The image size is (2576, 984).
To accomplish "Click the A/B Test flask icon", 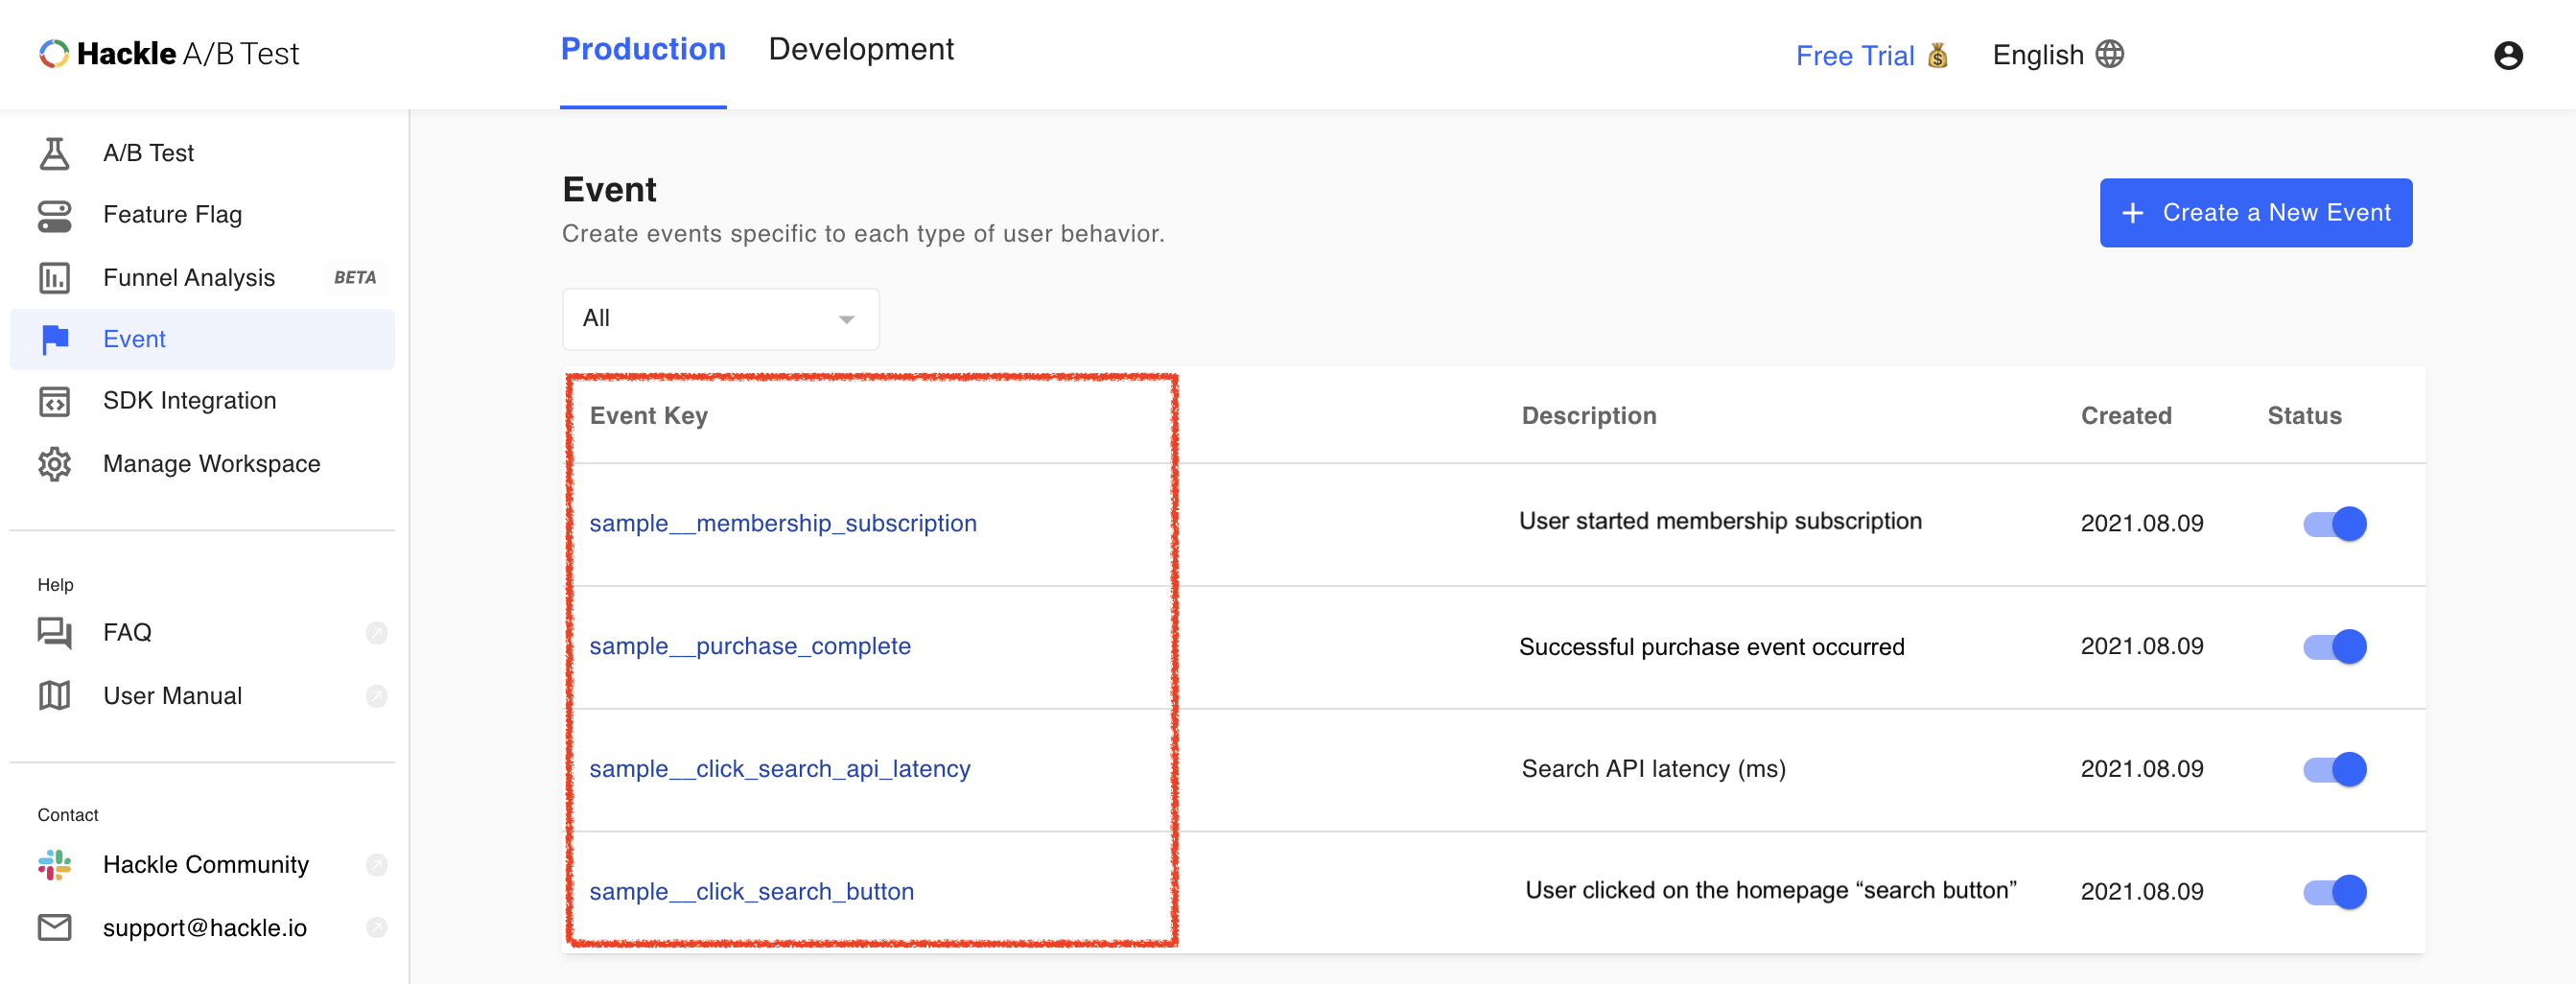I will click(54, 153).
